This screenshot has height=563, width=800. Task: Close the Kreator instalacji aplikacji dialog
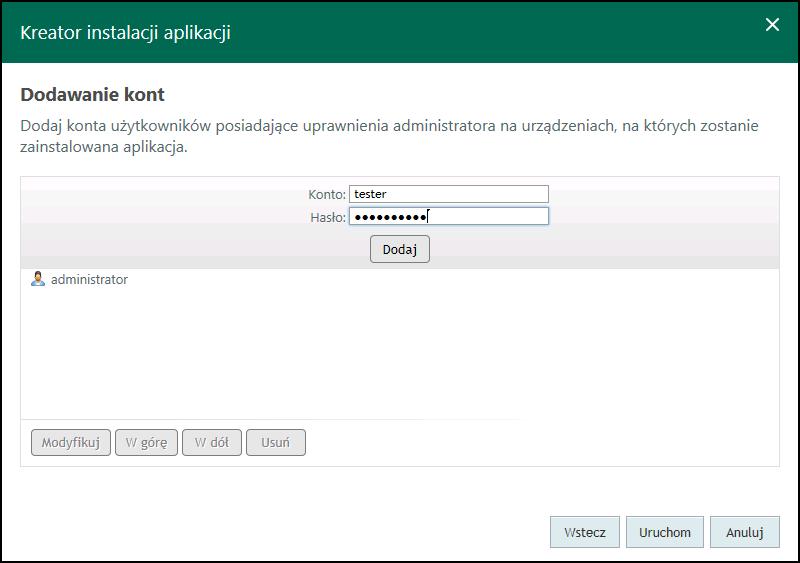point(772,25)
